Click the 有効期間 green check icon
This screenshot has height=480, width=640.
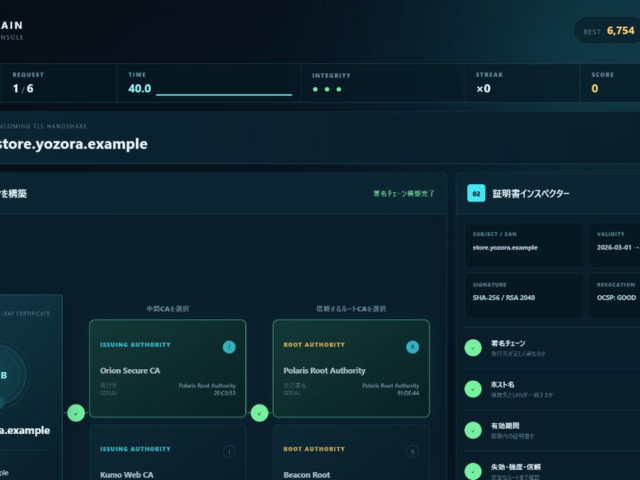473,430
